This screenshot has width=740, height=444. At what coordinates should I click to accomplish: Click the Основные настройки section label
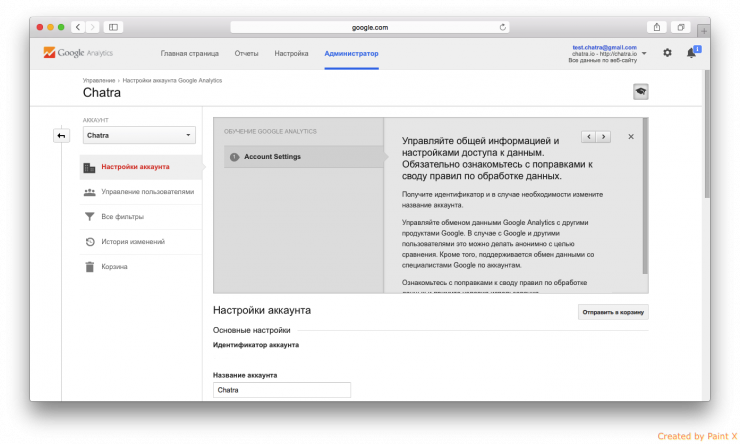pyautogui.click(x=252, y=330)
